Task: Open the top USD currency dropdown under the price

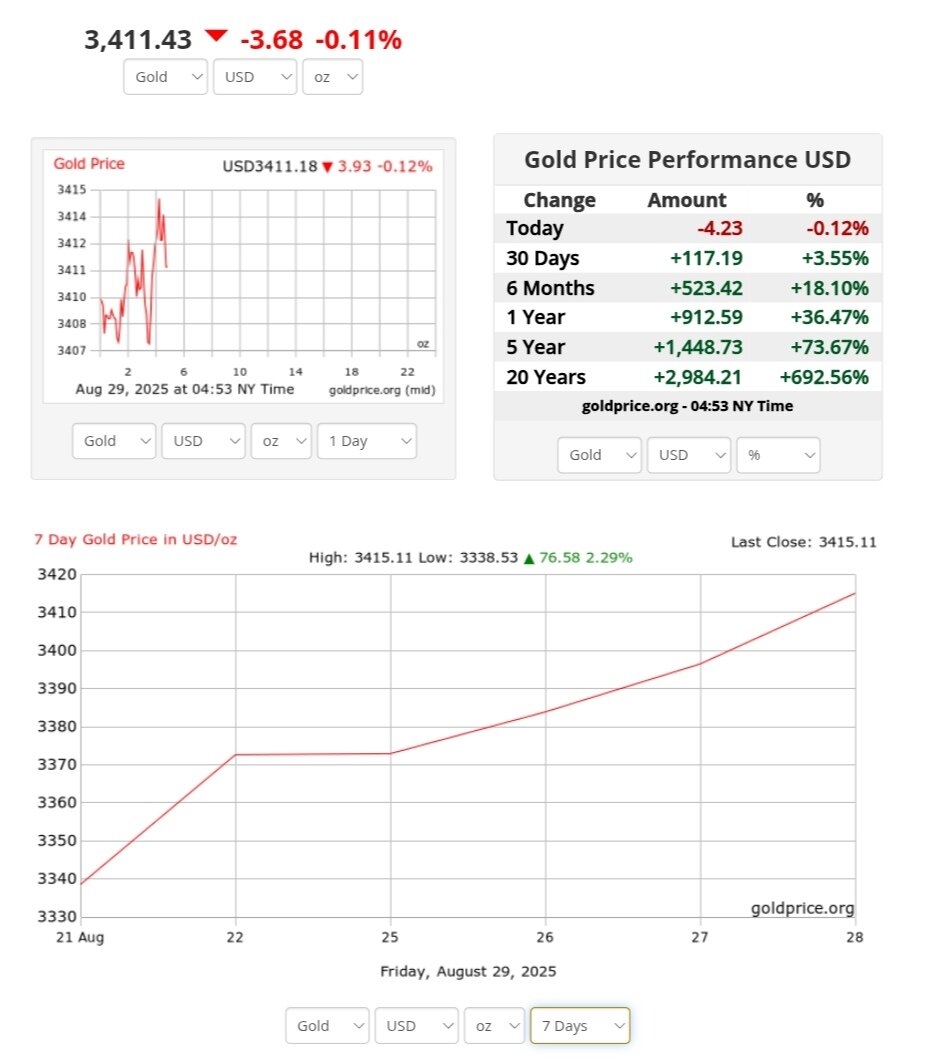Action: (x=254, y=77)
